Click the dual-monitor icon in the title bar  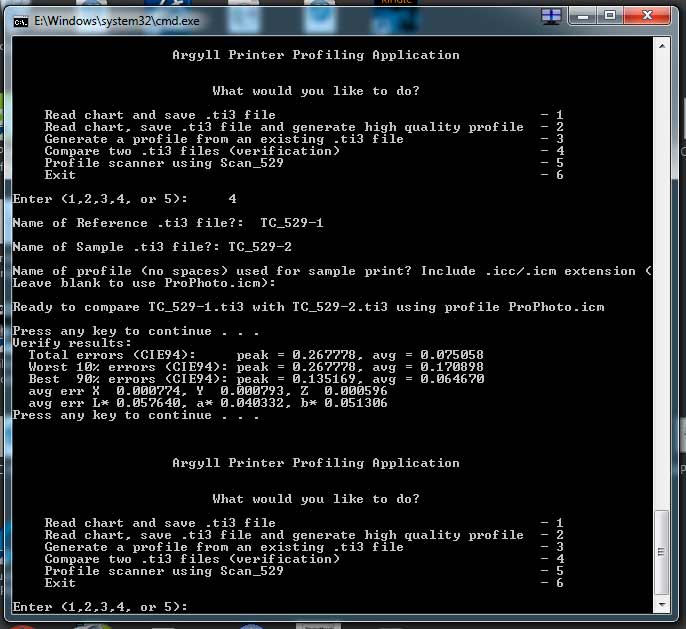(x=551, y=16)
